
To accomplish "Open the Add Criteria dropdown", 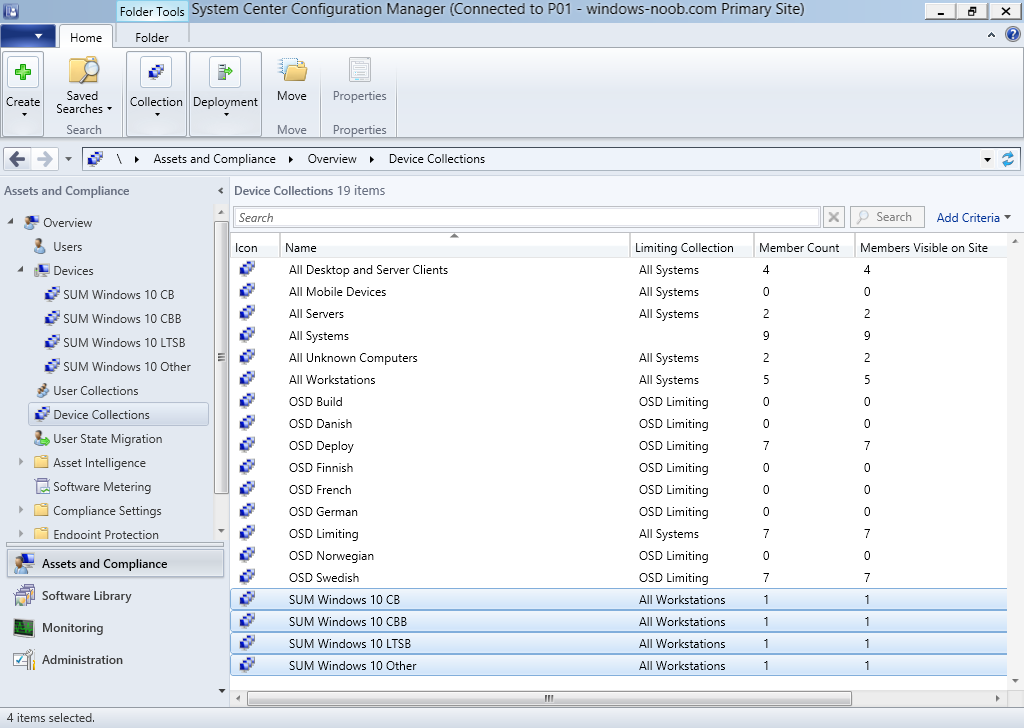I will [x=974, y=217].
